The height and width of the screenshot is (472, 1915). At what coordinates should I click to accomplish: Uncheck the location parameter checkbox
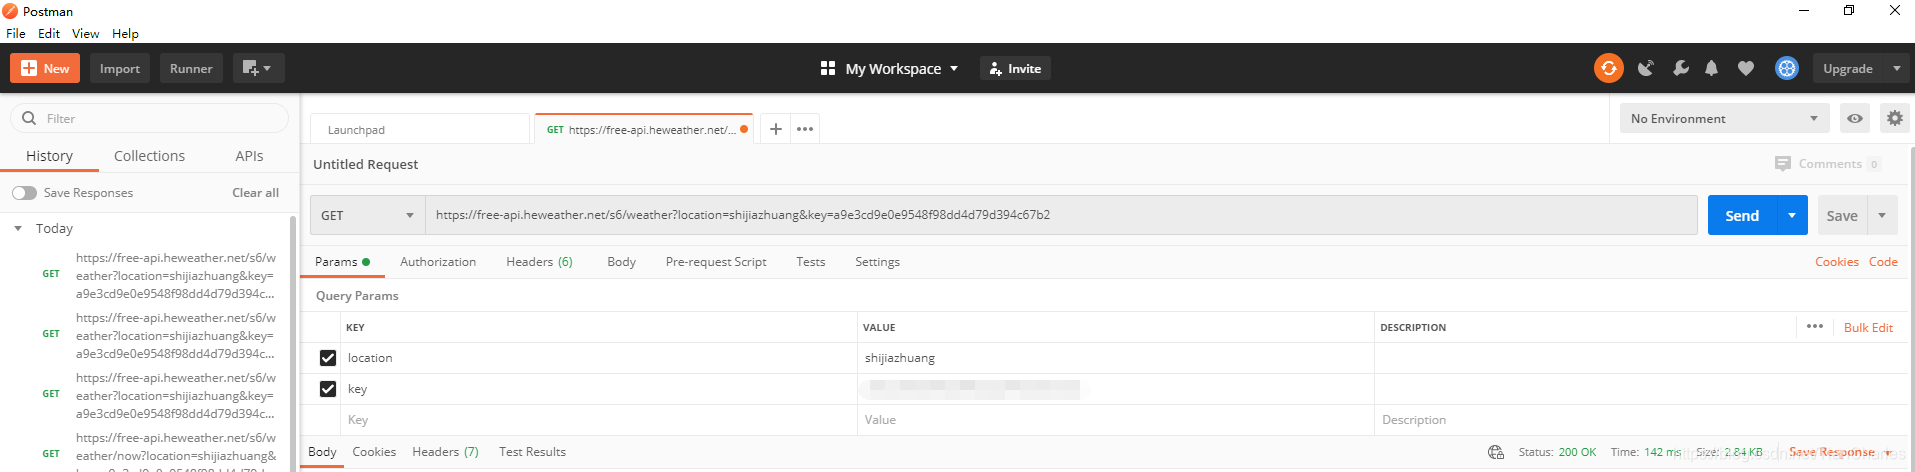tap(327, 357)
